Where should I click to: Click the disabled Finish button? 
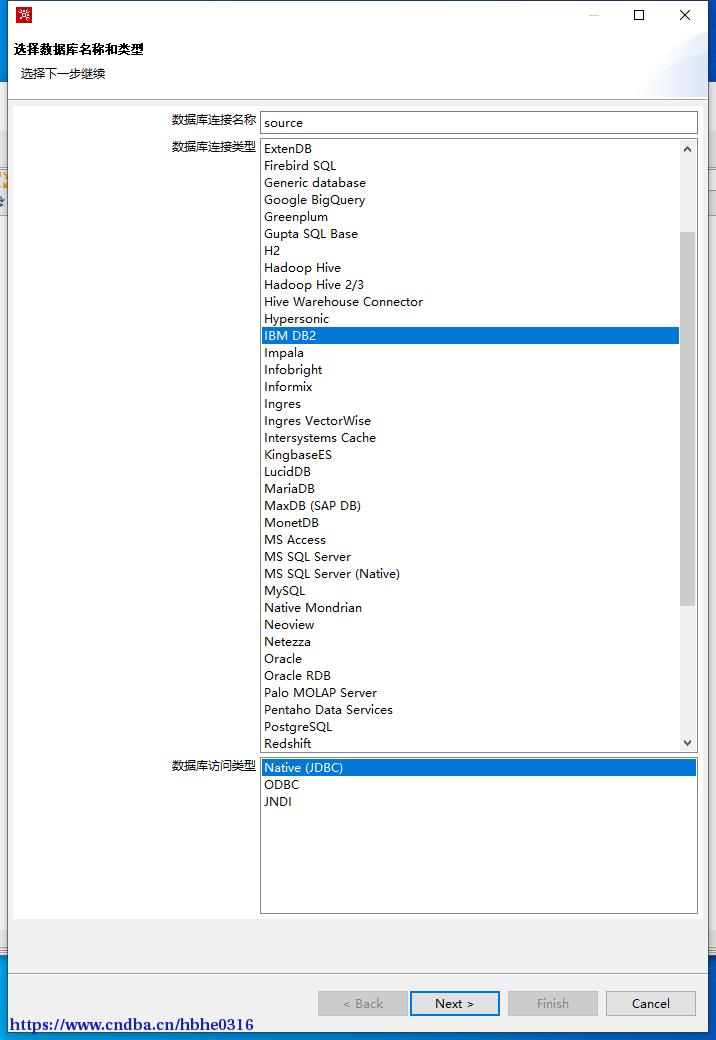pyautogui.click(x=553, y=1004)
